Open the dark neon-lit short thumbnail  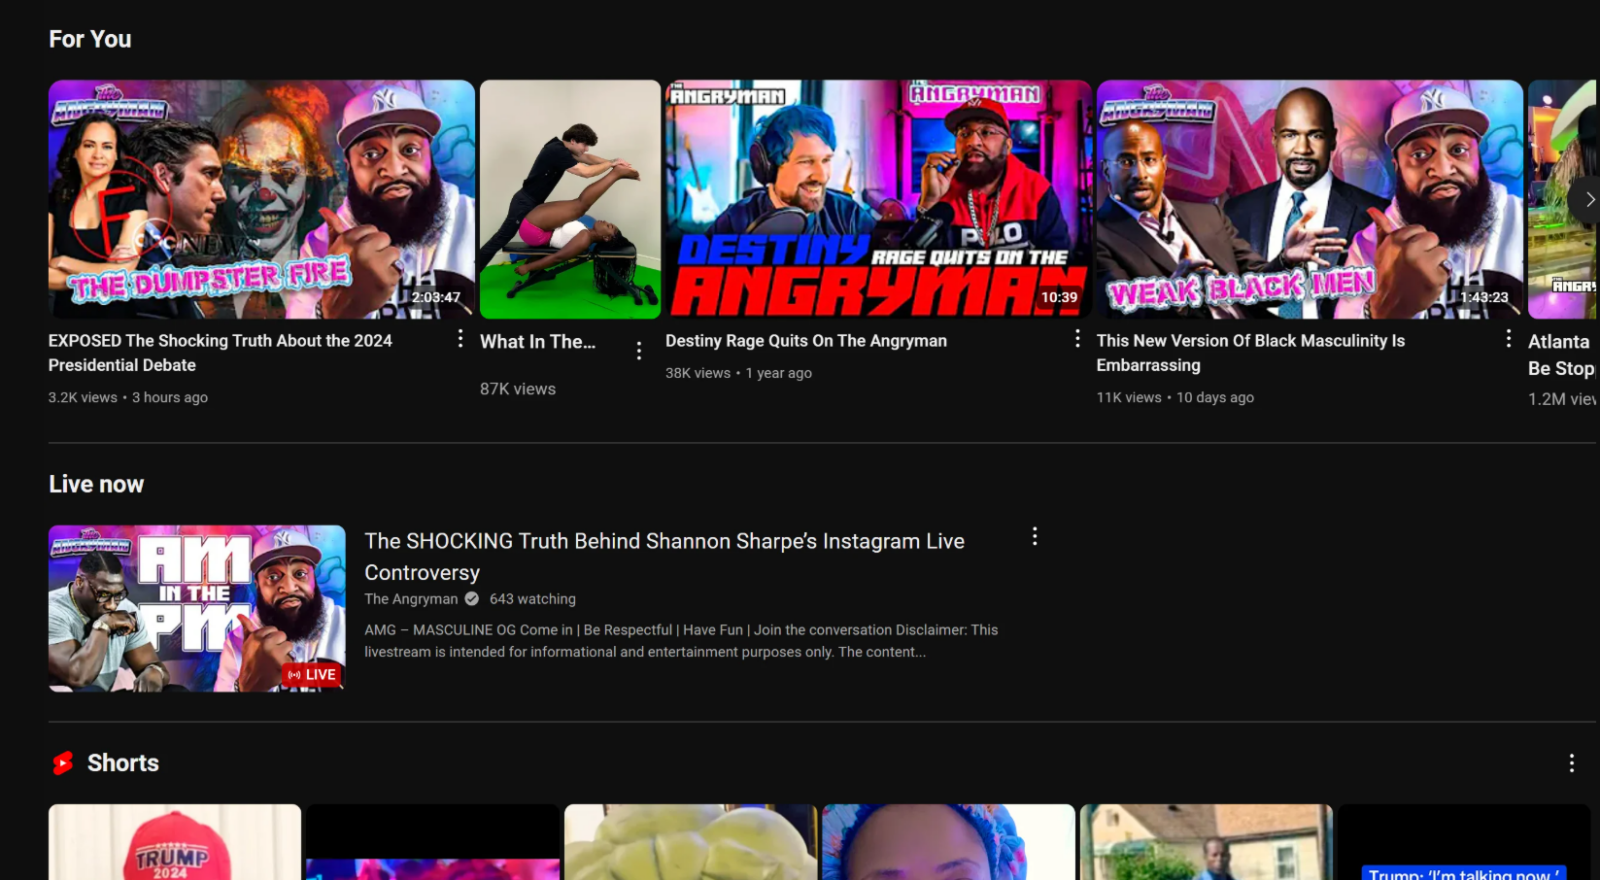point(433,842)
